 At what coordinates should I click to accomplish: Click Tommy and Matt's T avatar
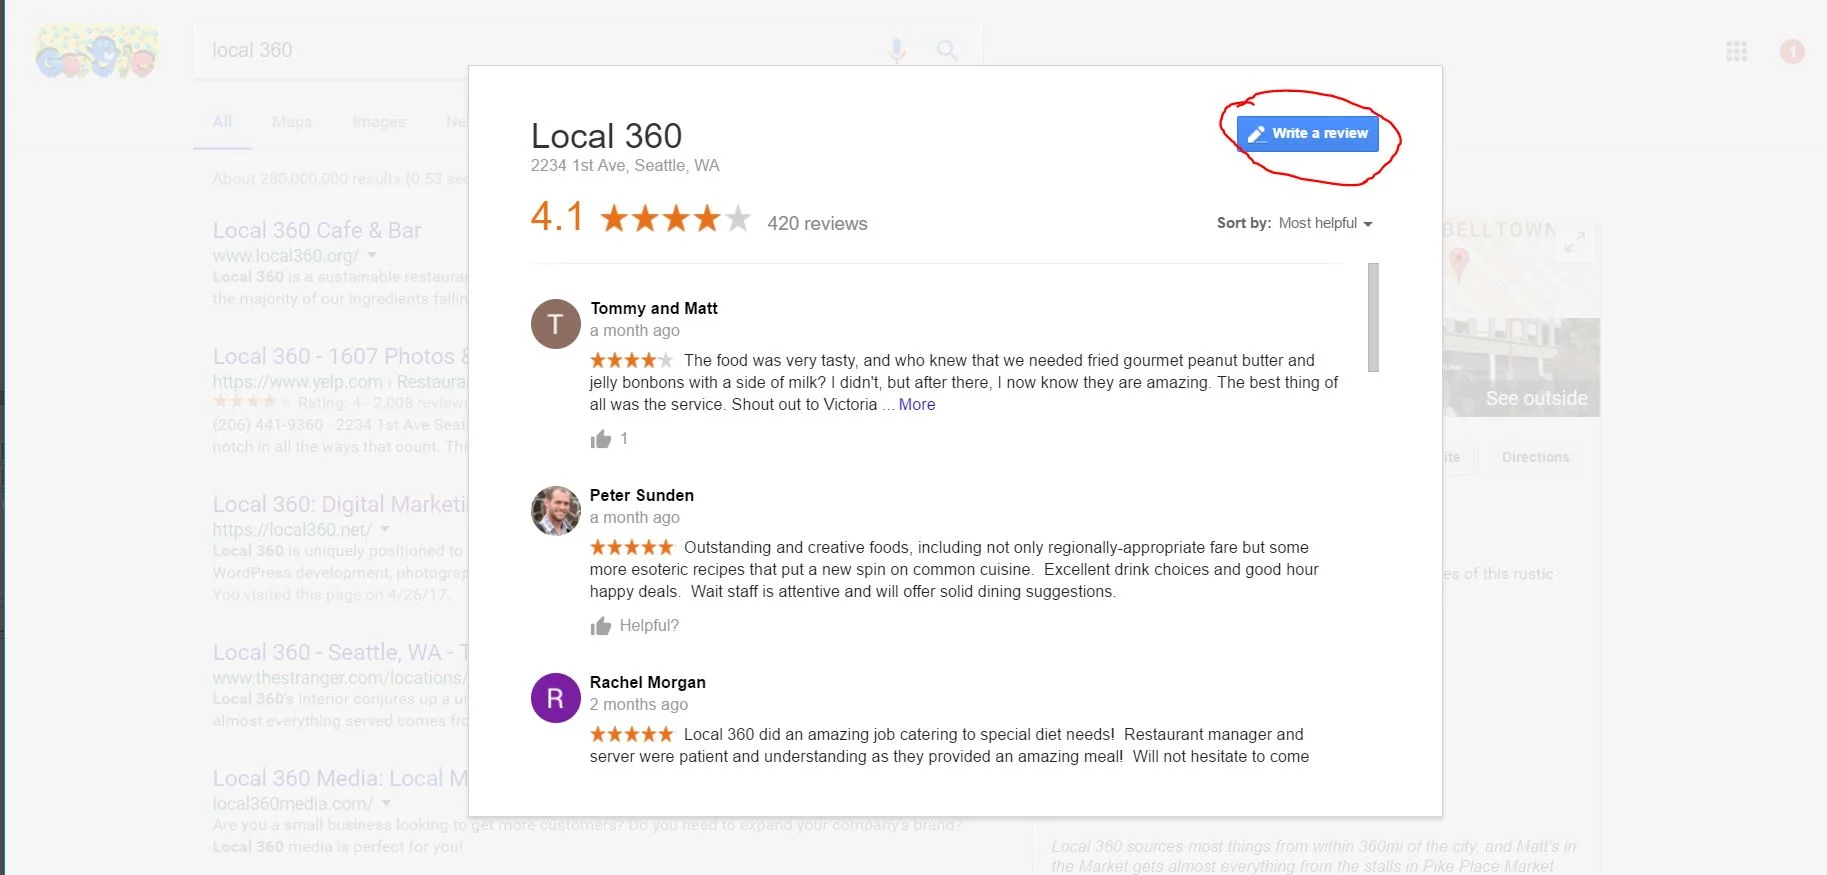(555, 324)
